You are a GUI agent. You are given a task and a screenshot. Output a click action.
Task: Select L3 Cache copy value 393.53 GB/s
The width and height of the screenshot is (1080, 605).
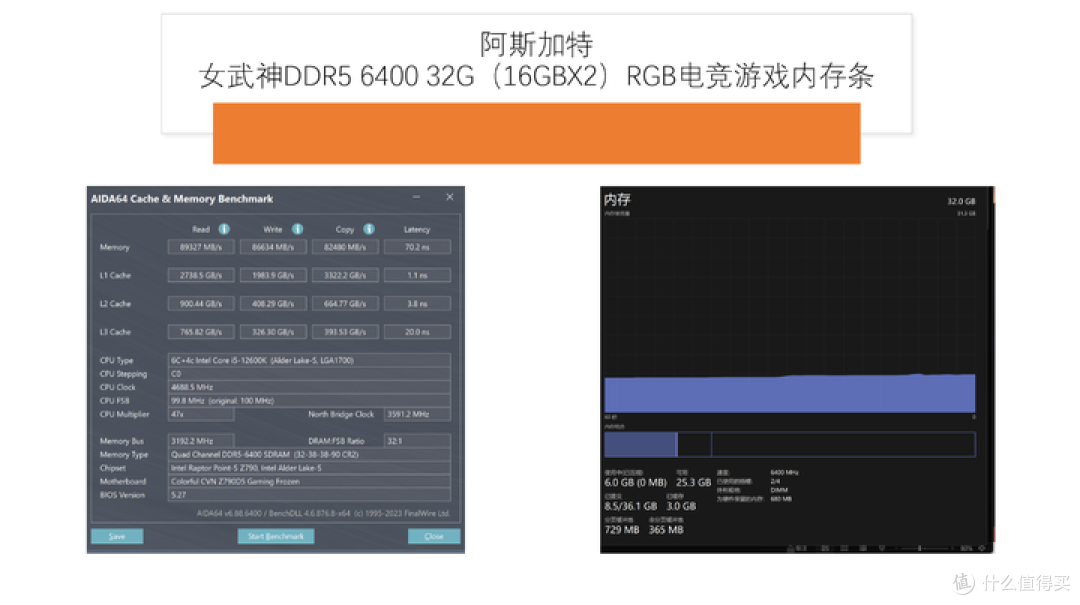[345, 331]
